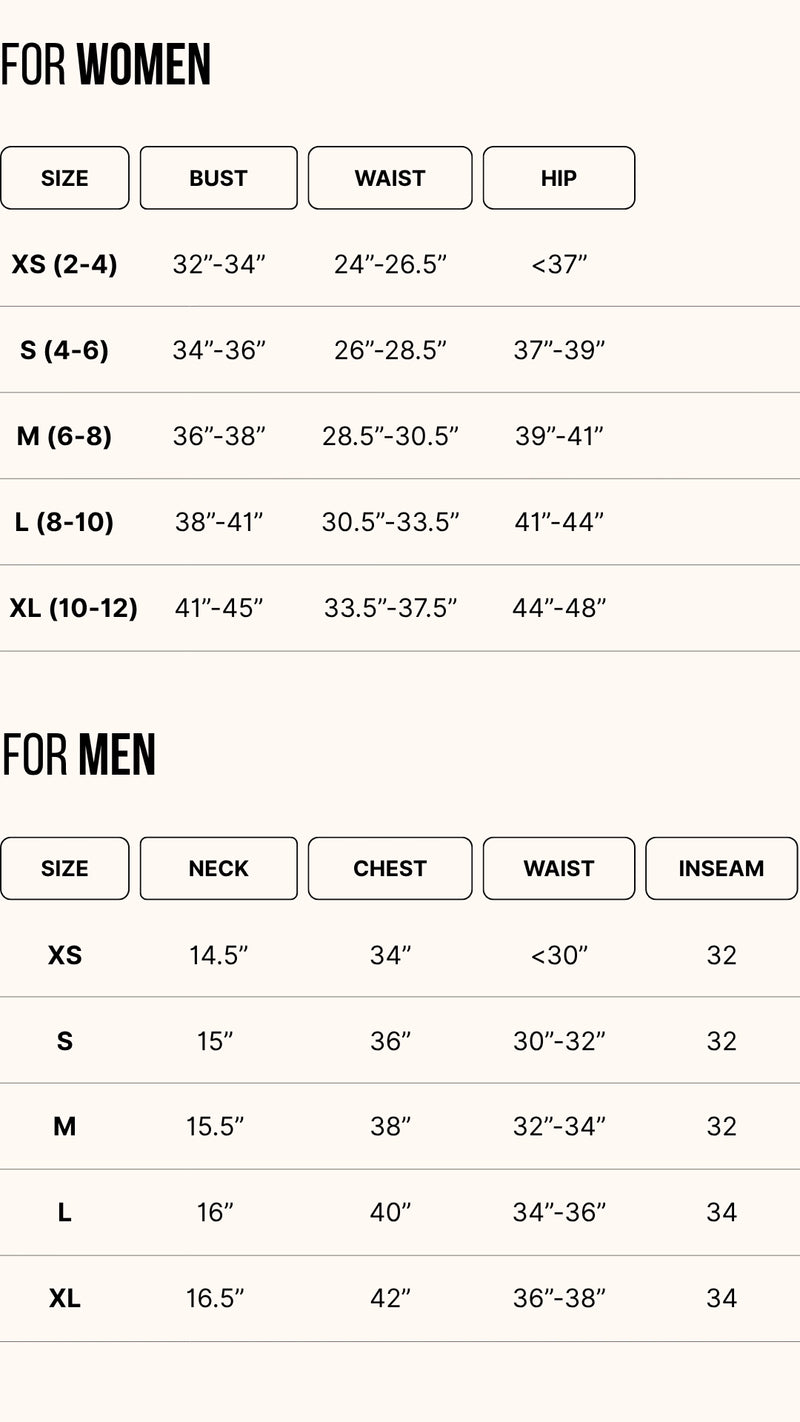This screenshot has width=800, height=1422.
Task: Click the women's WAIST header box
Action: click(390, 178)
